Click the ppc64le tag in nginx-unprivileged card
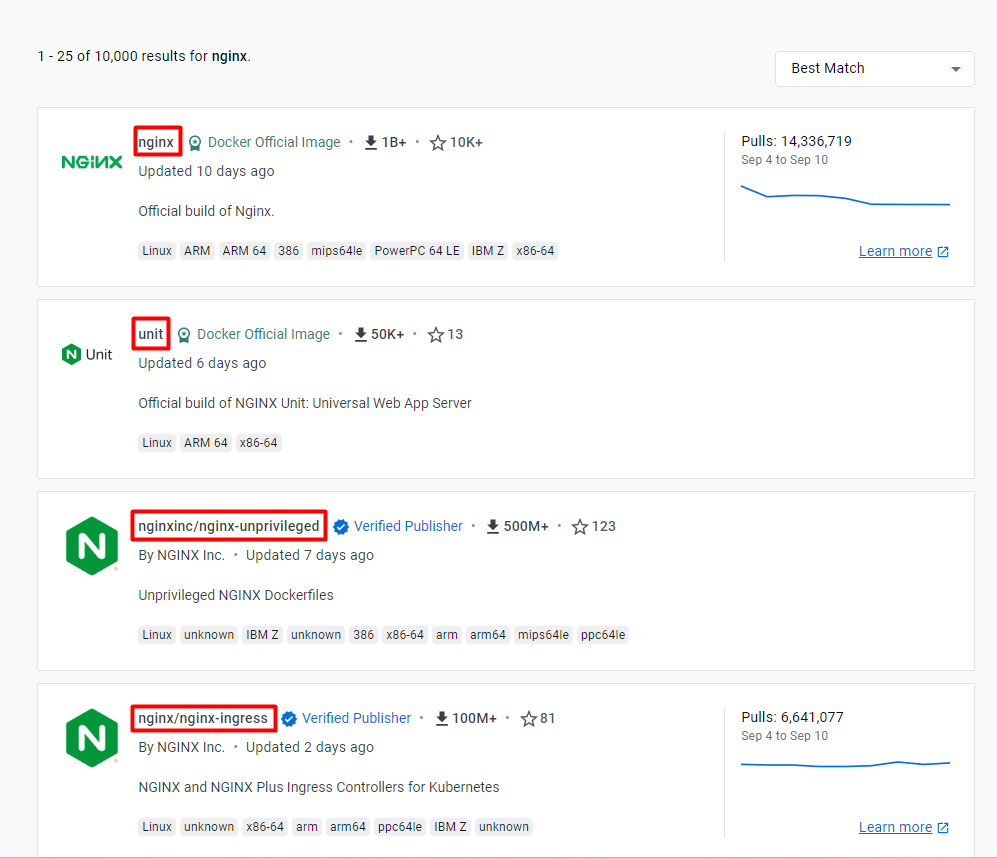 point(603,635)
